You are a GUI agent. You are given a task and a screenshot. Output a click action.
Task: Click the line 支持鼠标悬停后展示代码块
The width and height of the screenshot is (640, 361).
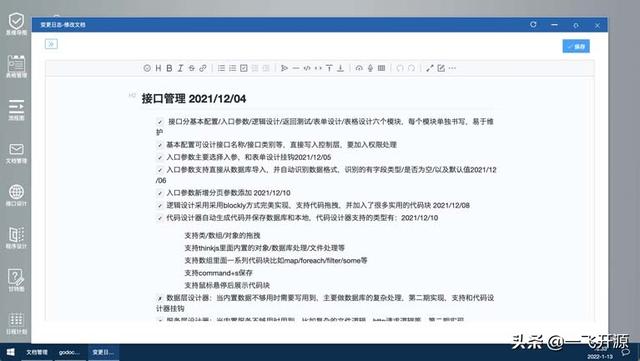tap(227, 285)
